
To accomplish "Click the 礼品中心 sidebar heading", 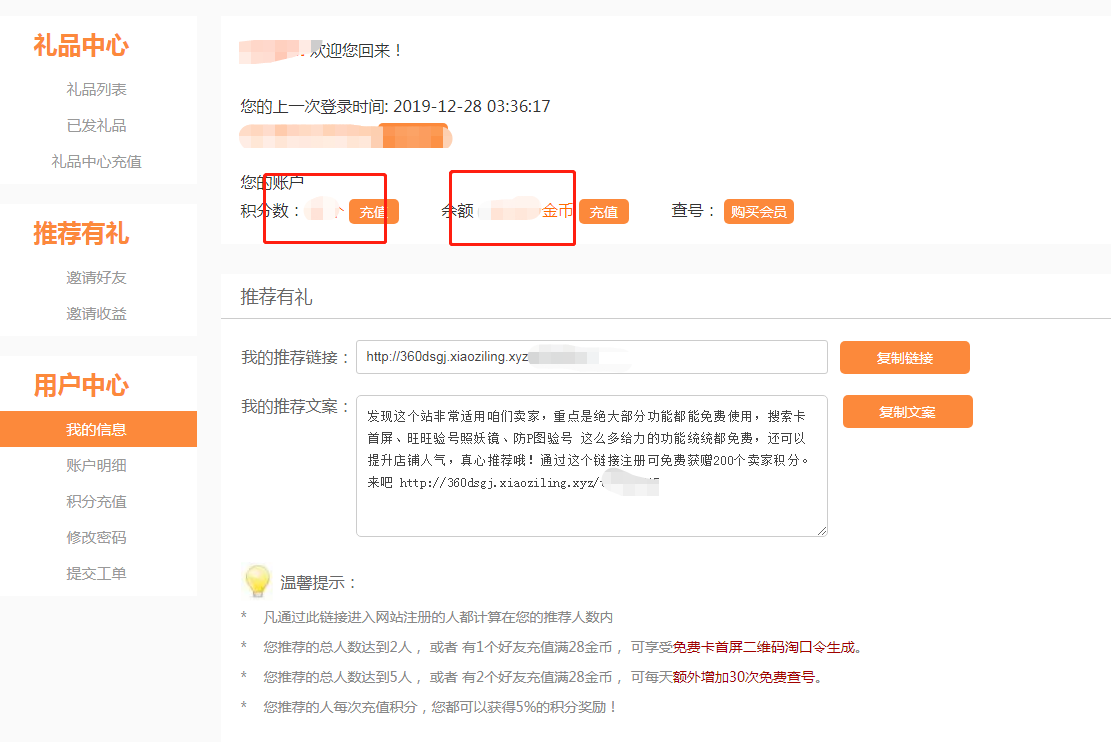I will [x=81, y=46].
